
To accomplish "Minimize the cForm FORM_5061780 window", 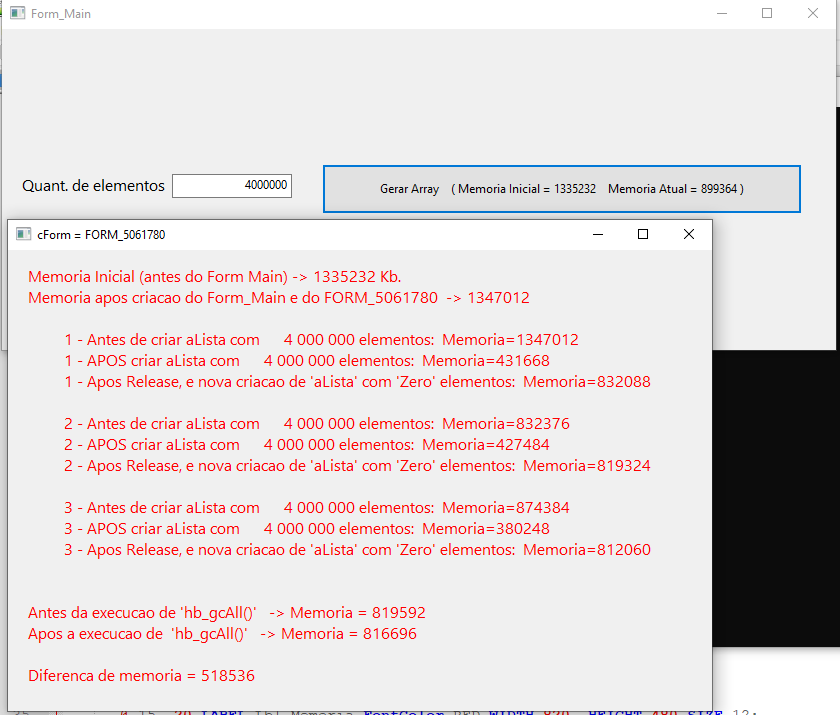I will [598, 235].
